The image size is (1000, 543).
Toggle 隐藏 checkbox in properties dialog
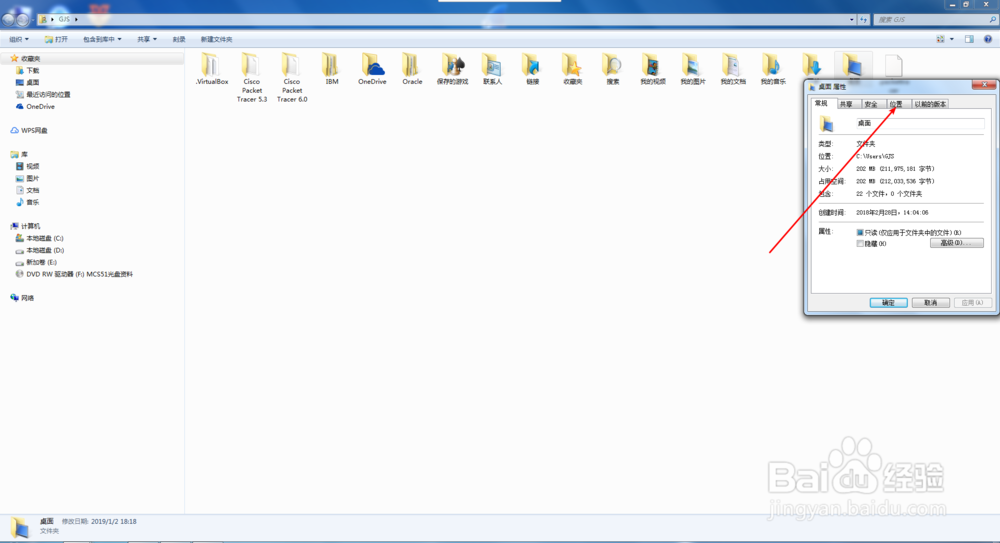(x=860, y=244)
